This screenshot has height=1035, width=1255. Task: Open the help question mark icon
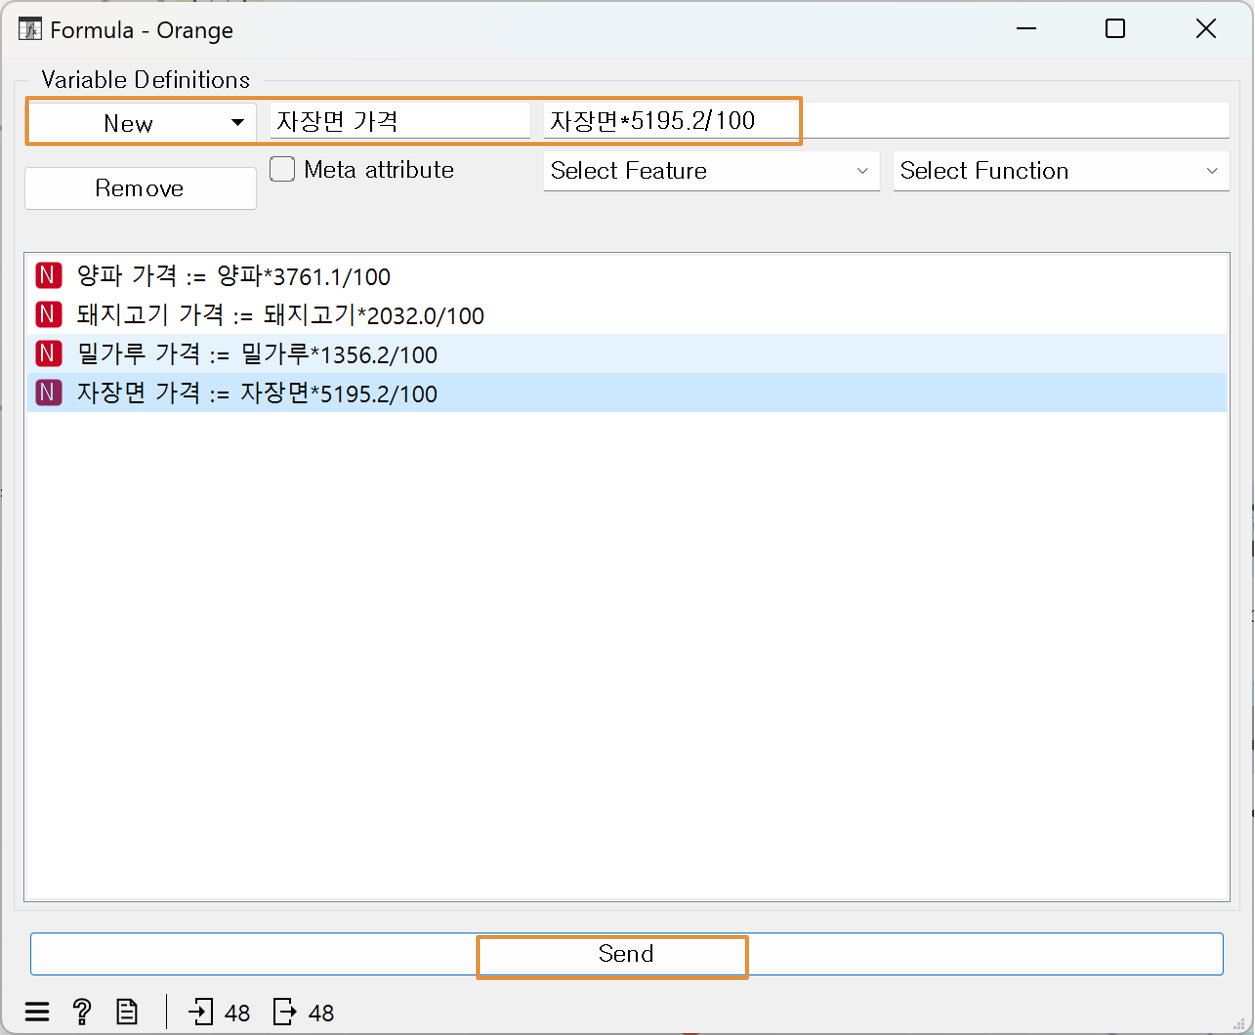point(83,1012)
